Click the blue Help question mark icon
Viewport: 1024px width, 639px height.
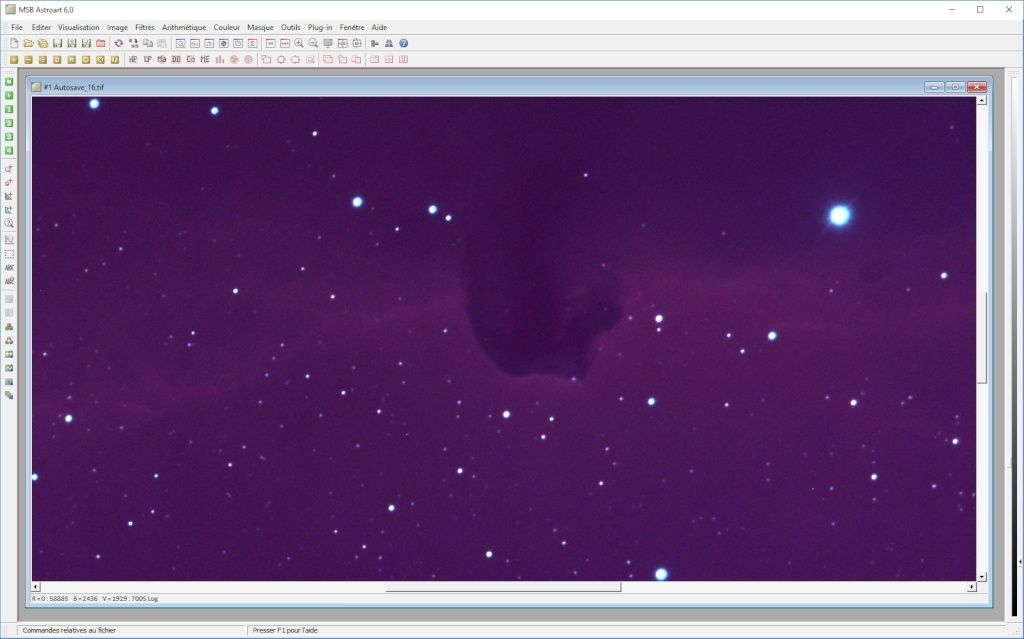point(404,43)
